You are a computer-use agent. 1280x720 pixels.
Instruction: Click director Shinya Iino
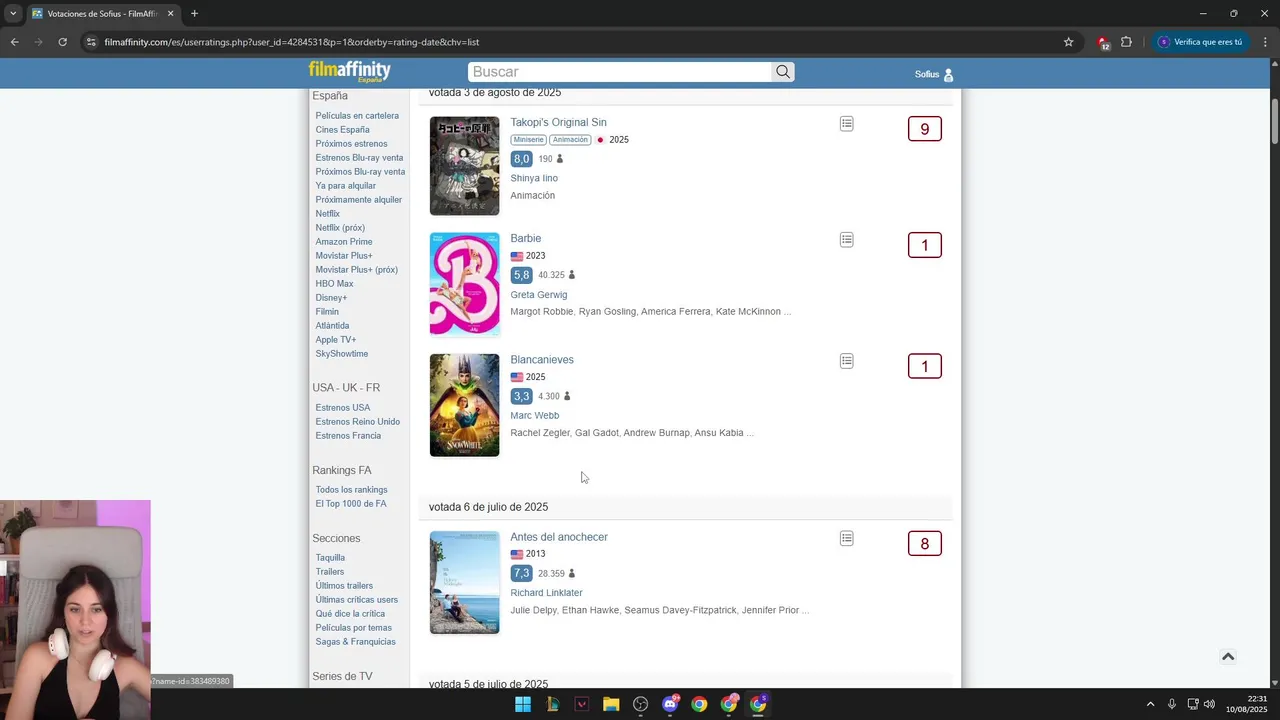tap(534, 178)
